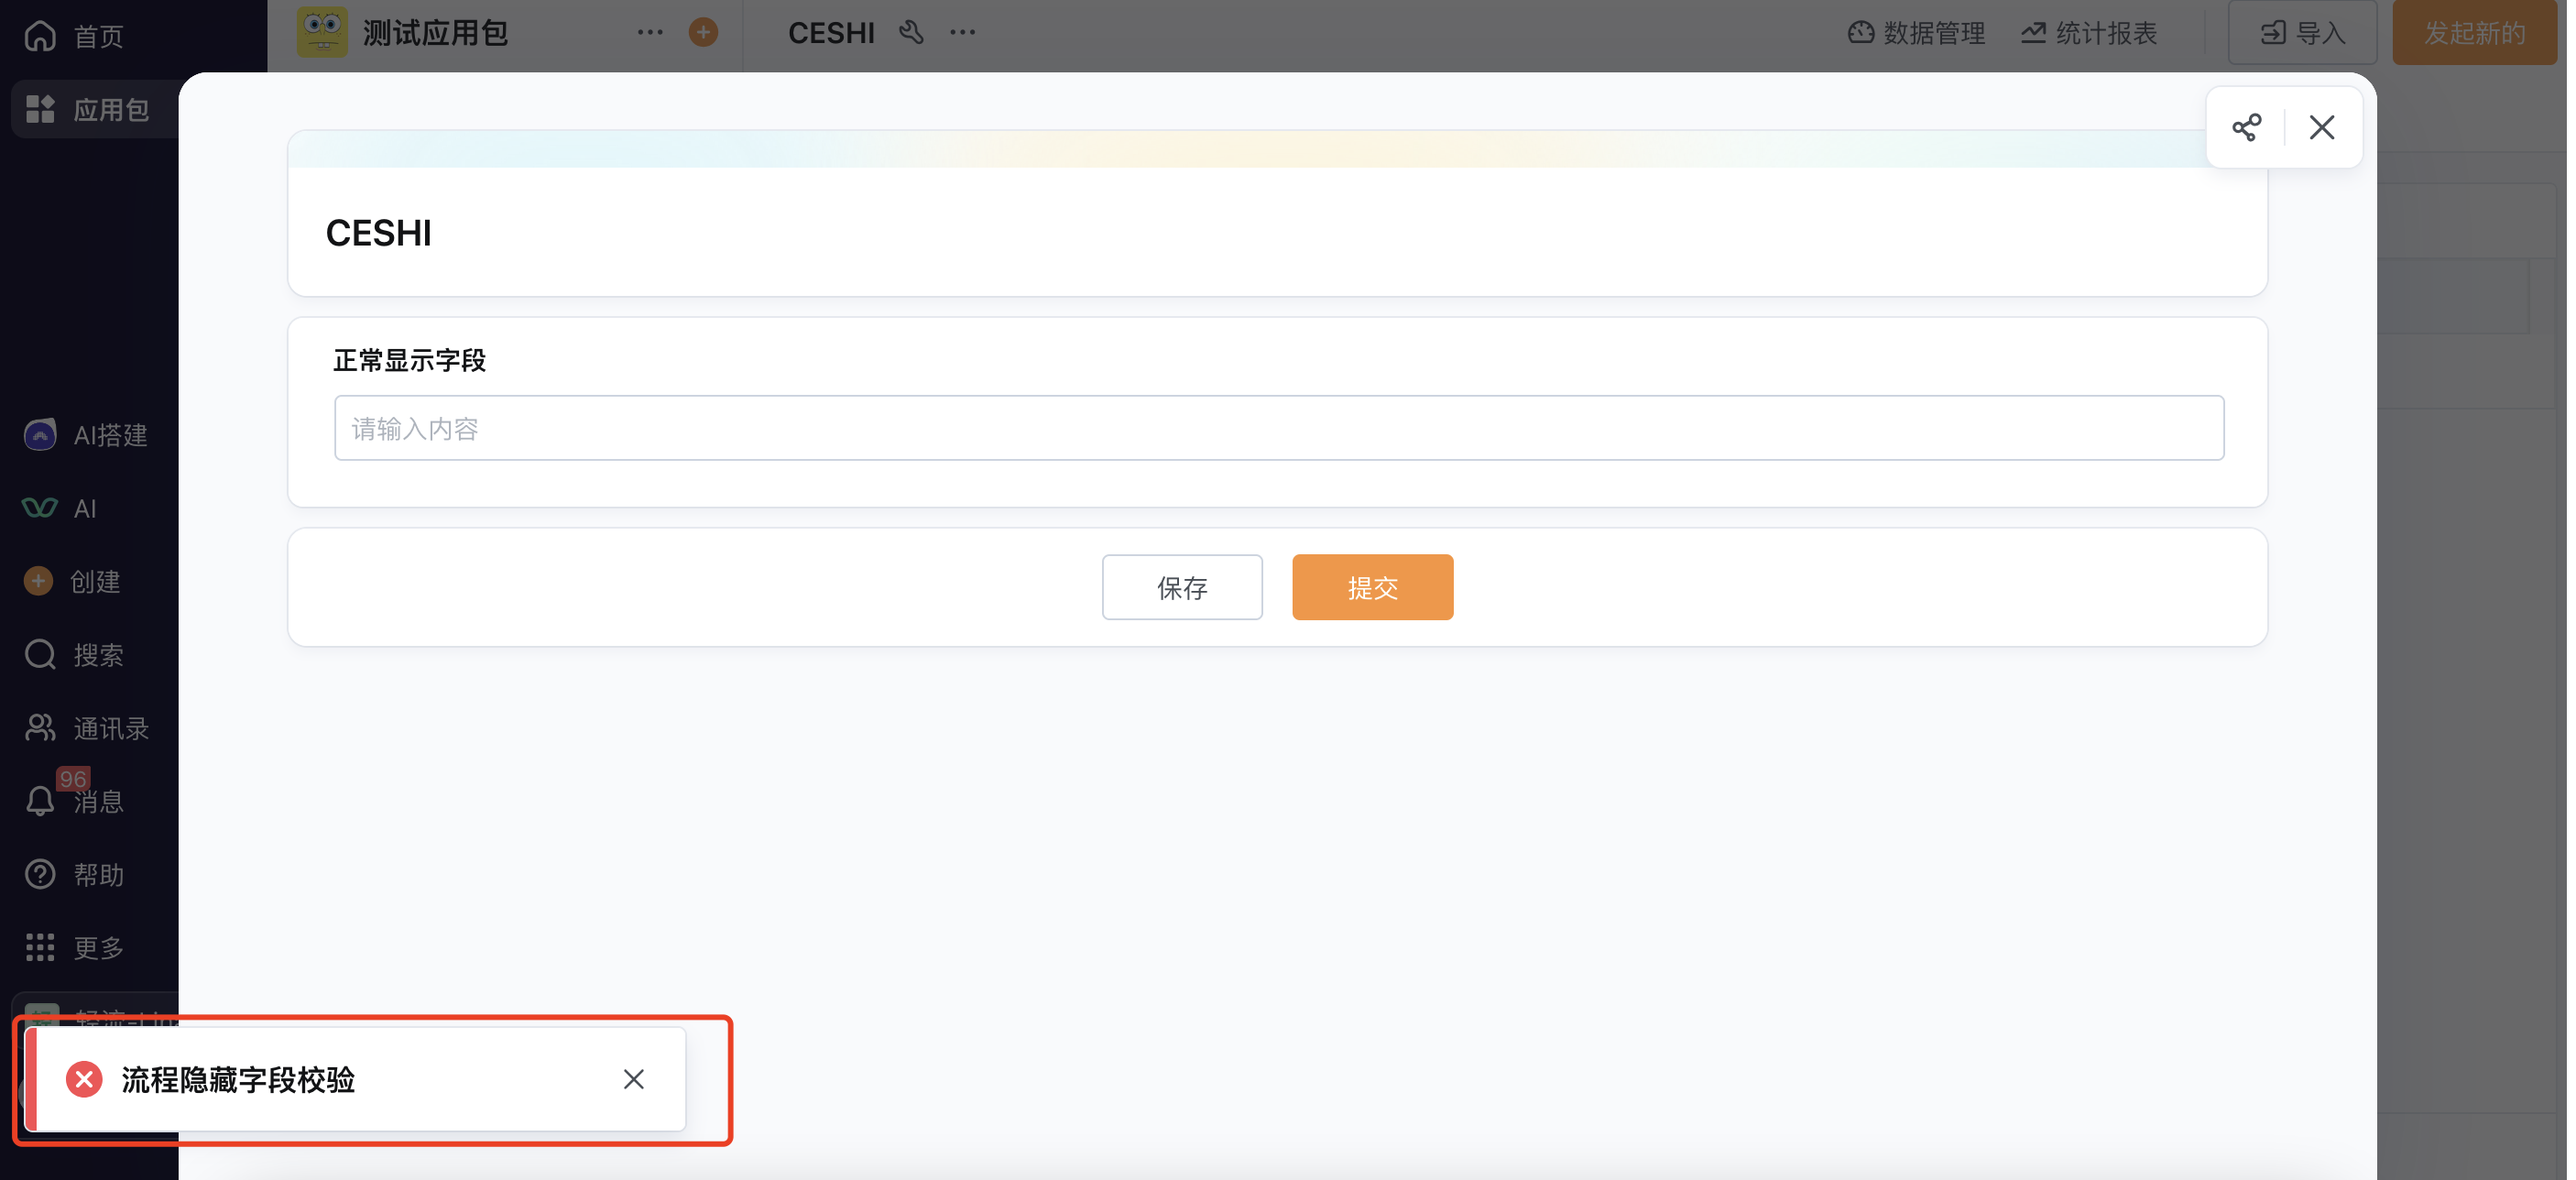The height and width of the screenshot is (1180, 2576).
Task: Open the 首页 home icon in sidebar
Action: pyautogui.click(x=40, y=34)
